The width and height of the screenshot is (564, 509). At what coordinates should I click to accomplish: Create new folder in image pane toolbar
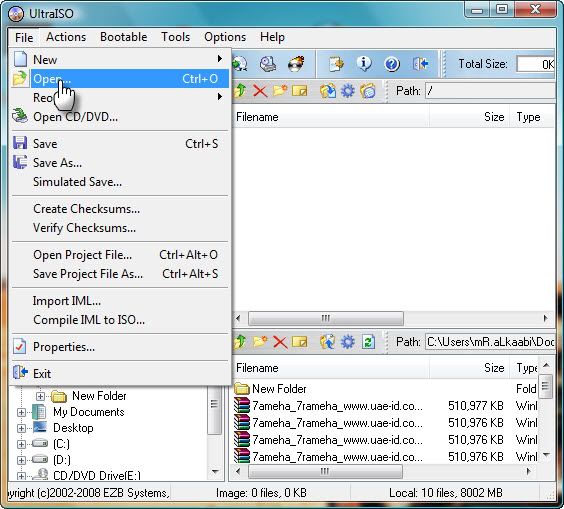[280, 91]
